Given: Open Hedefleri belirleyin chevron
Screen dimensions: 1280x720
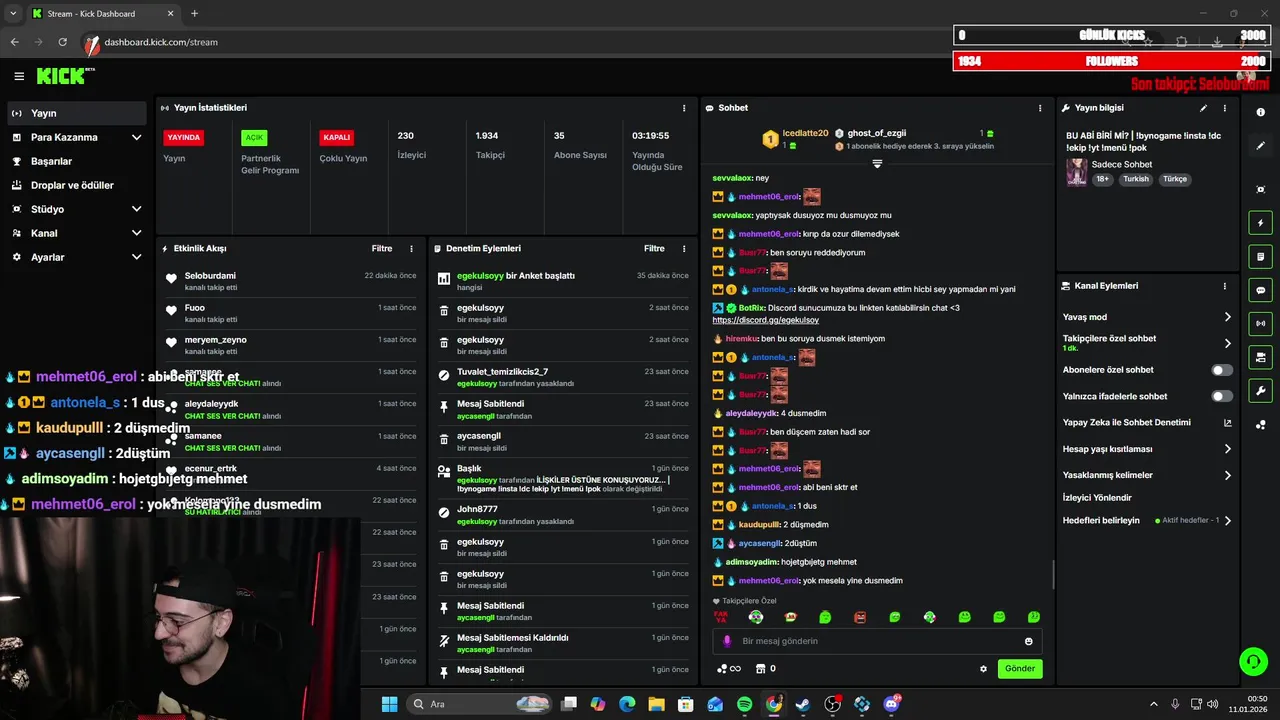Looking at the screenshot, I should coord(1227,520).
